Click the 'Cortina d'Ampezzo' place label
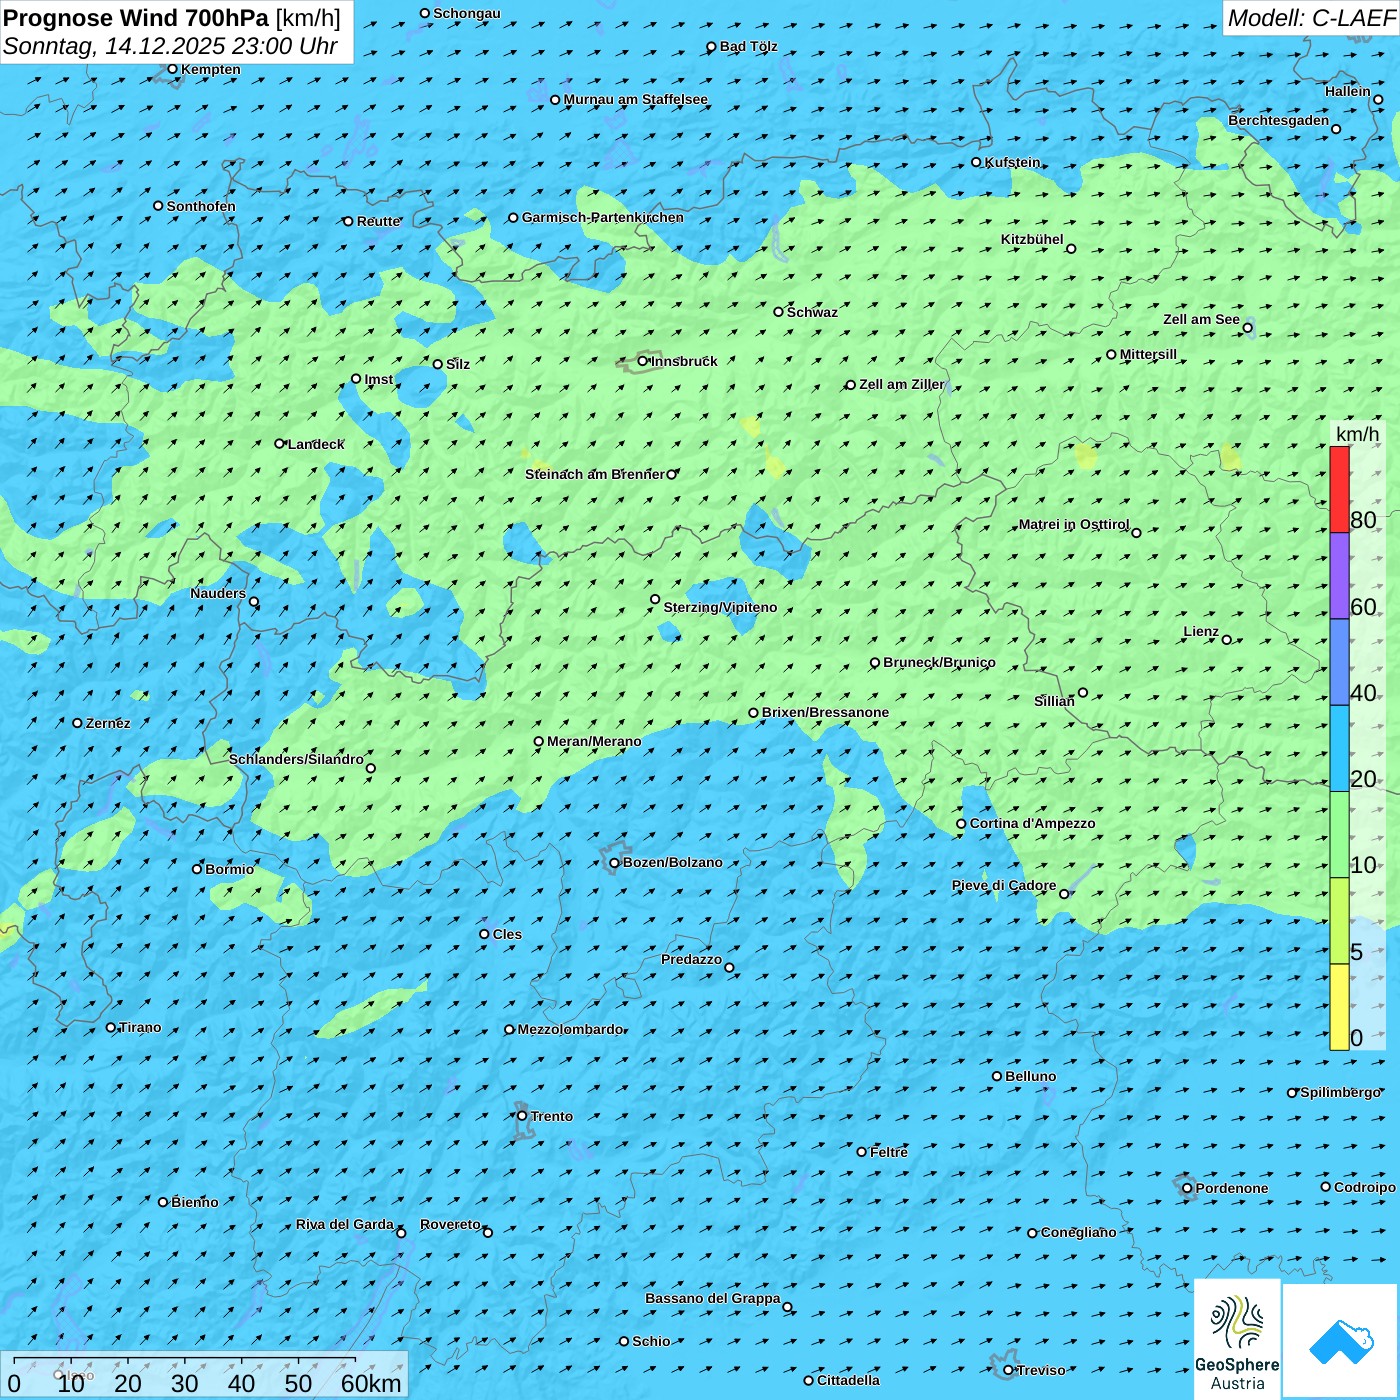 (1032, 823)
